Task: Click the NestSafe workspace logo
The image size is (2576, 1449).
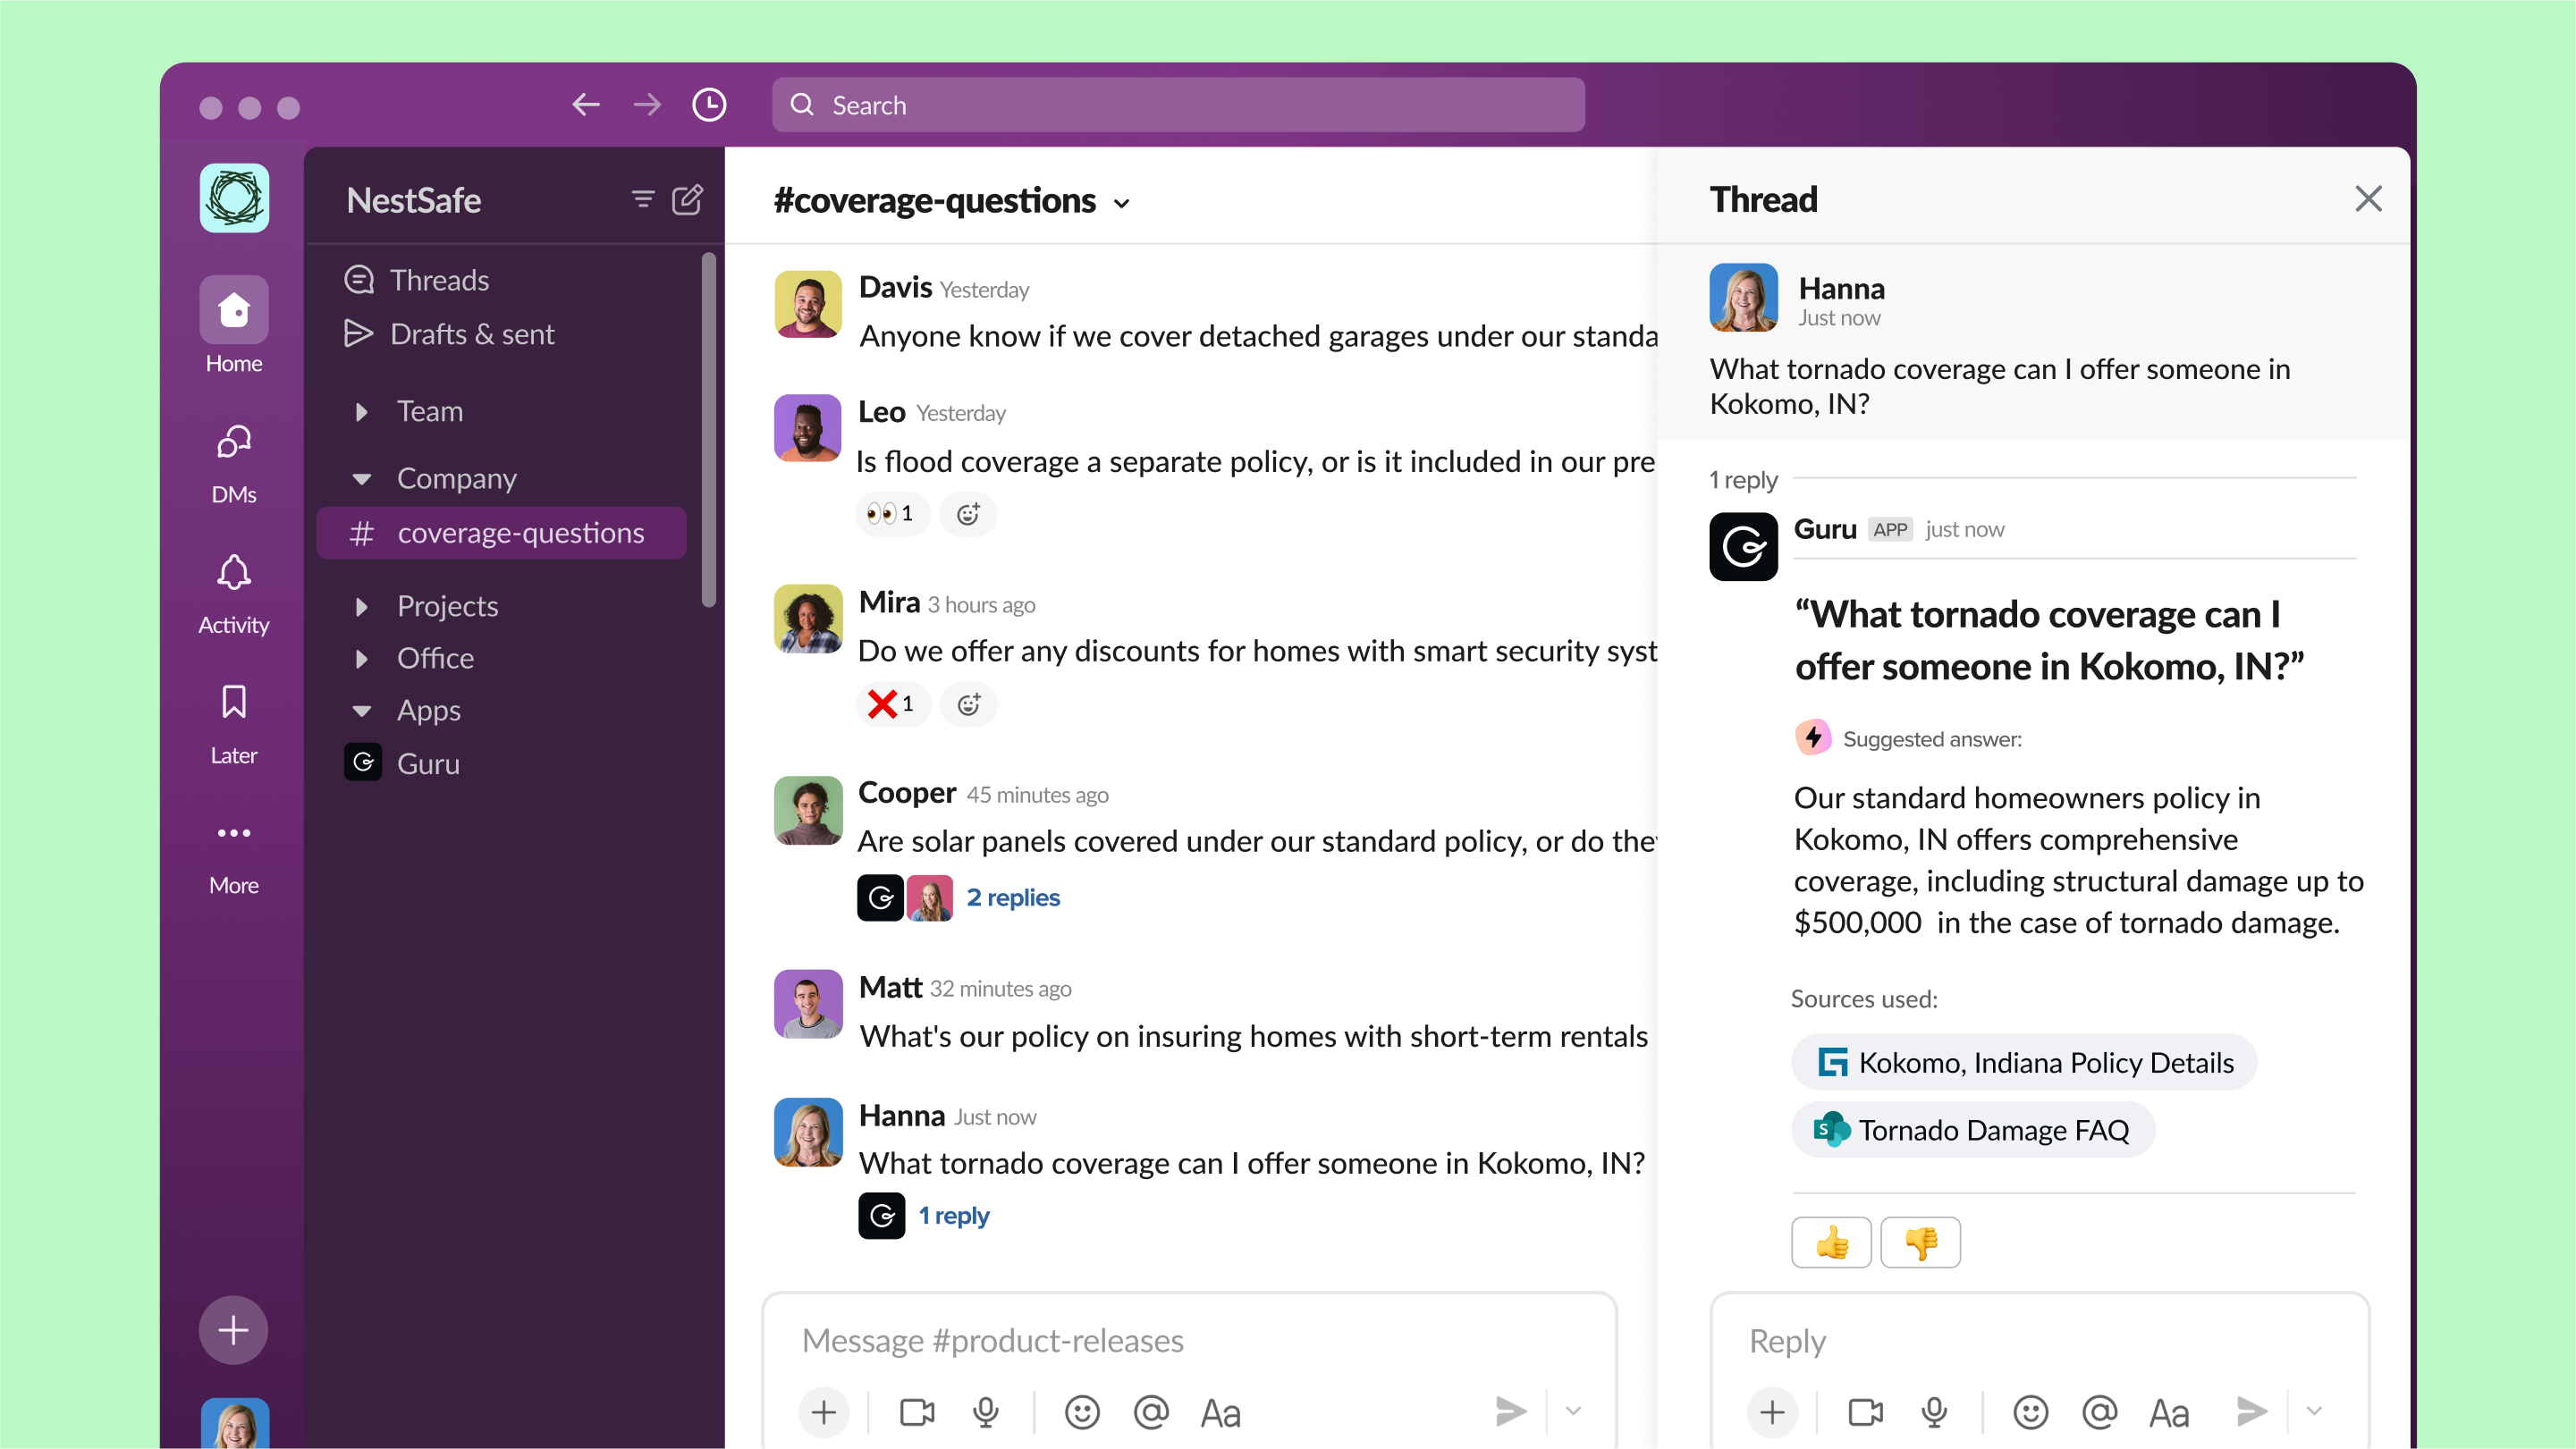Action: coord(234,197)
